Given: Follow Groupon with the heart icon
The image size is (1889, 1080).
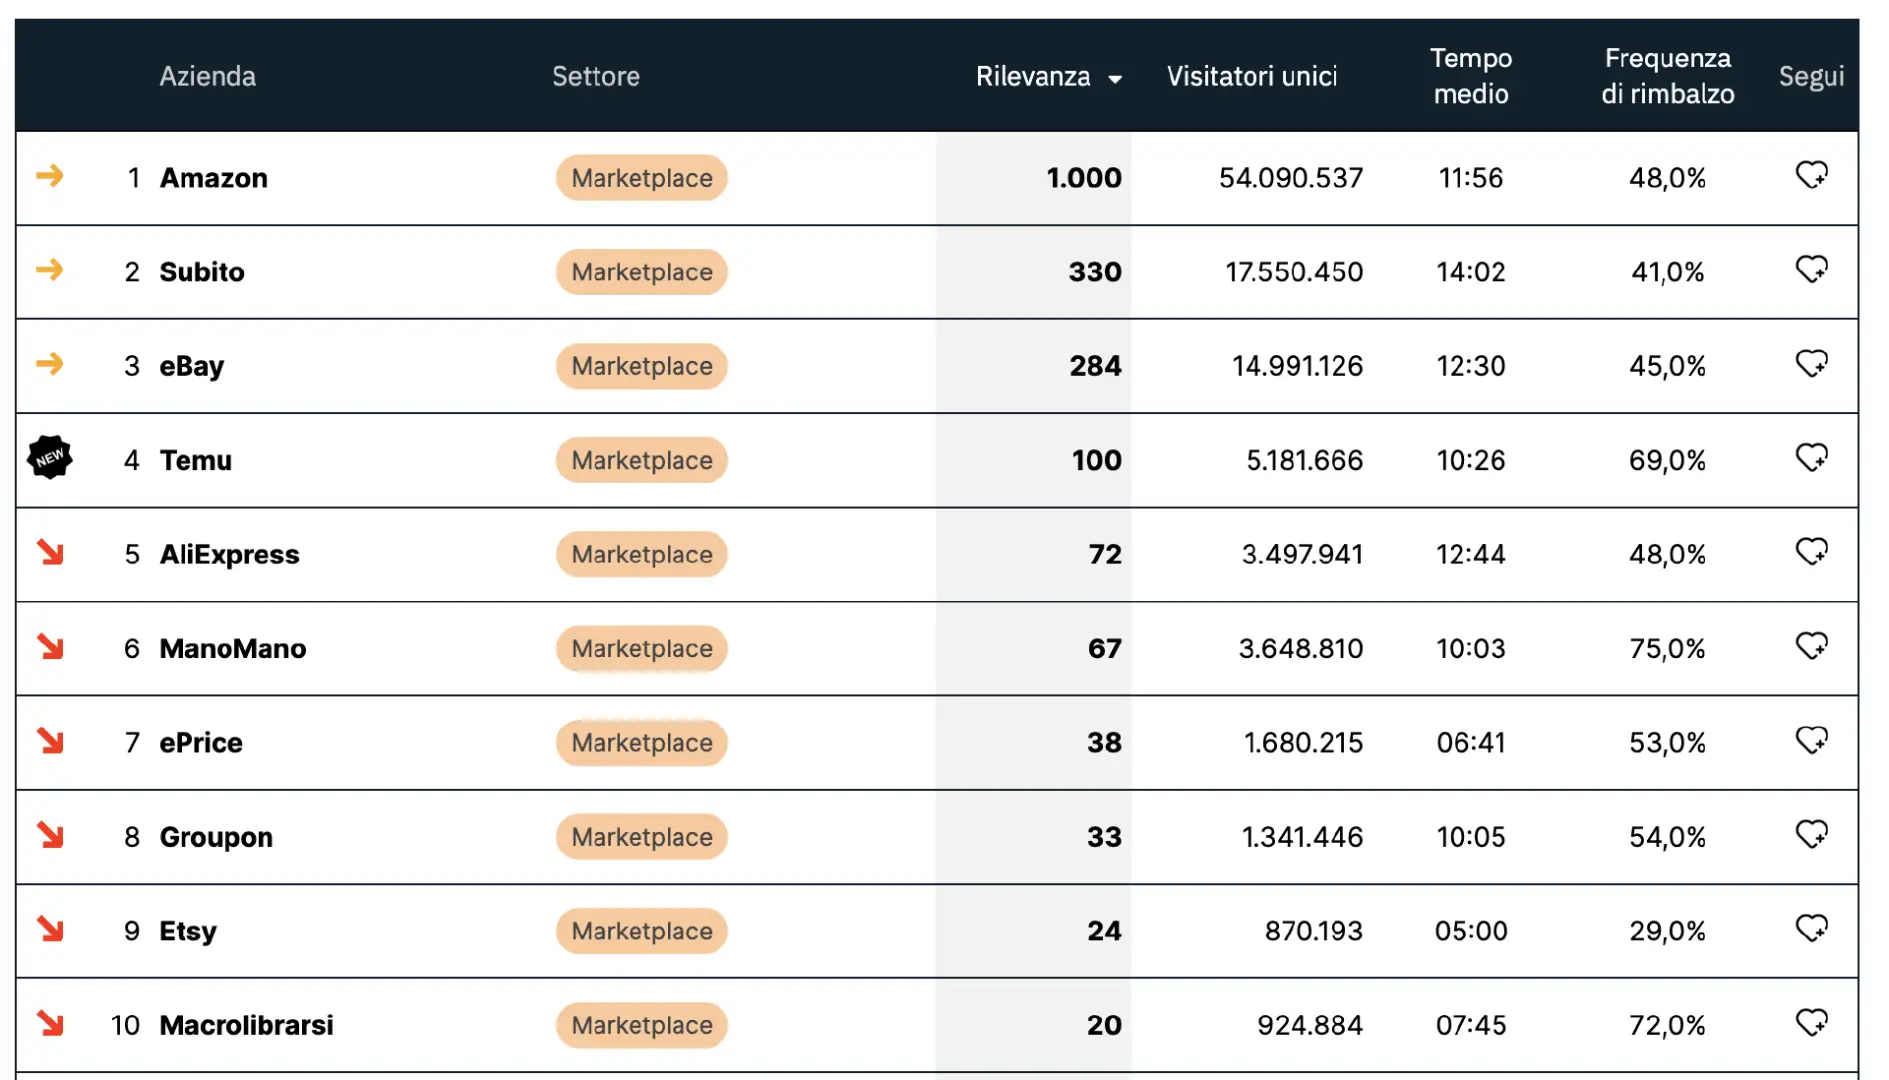Looking at the screenshot, I should (x=1811, y=834).
